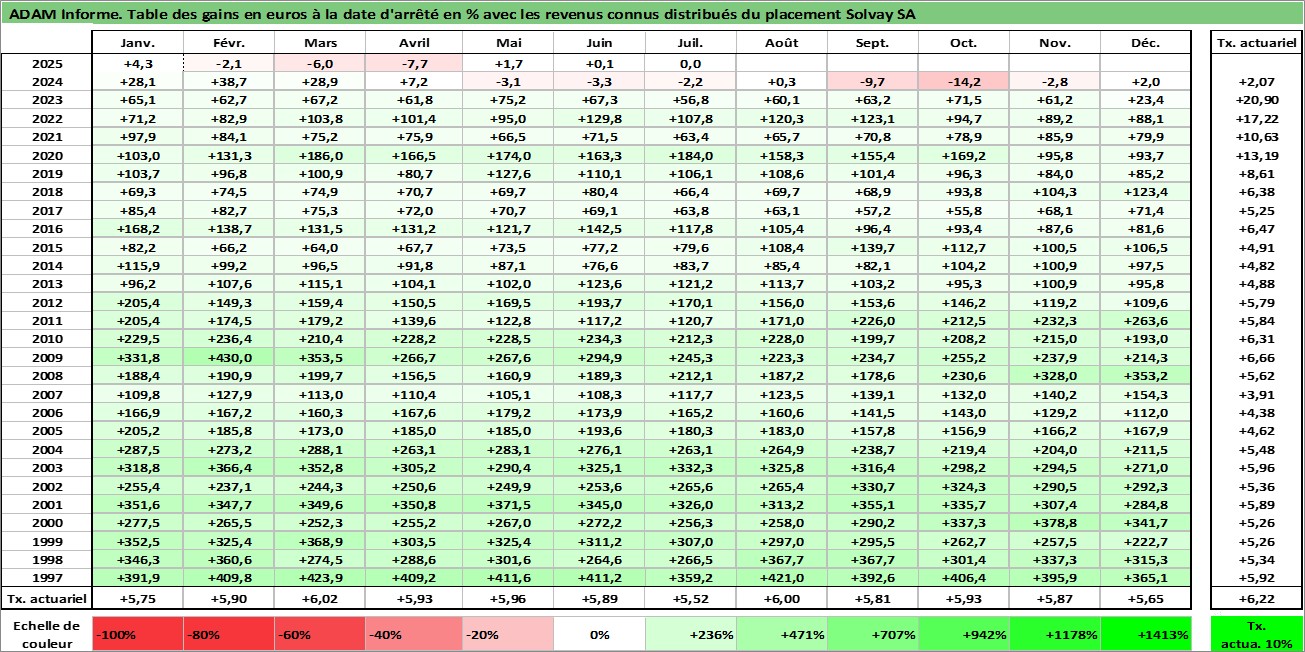Click the 2025 Juil. cell 0,0

691,63
